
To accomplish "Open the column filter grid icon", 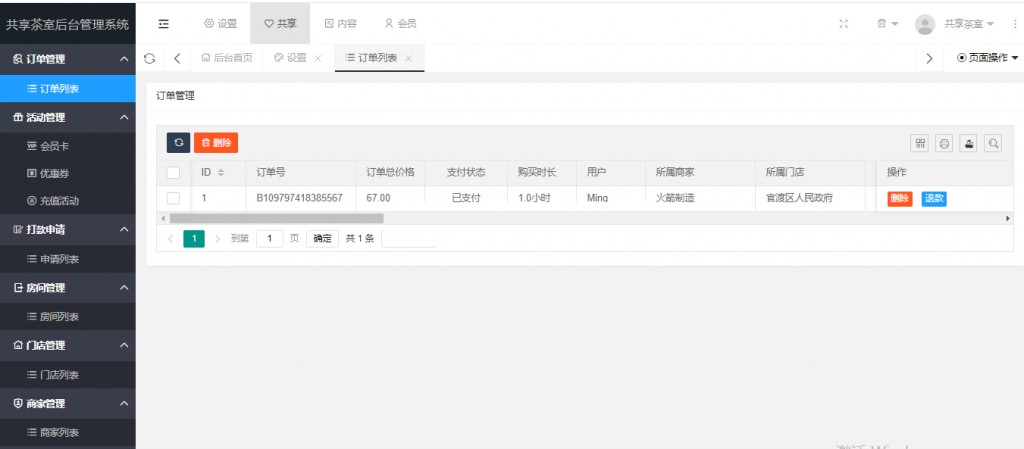I will (920, 144).
